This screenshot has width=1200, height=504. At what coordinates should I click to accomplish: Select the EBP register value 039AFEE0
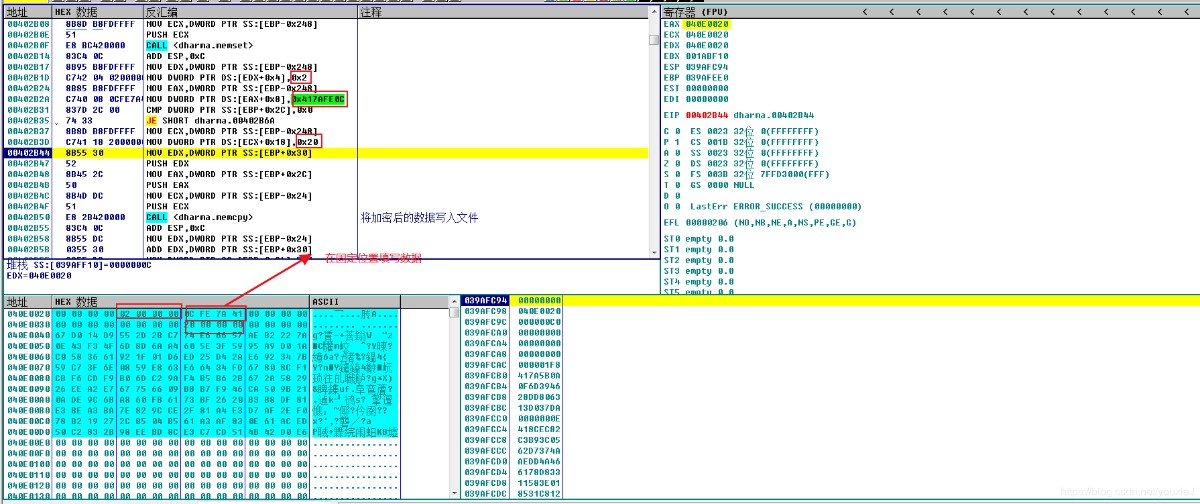(707, 78)
